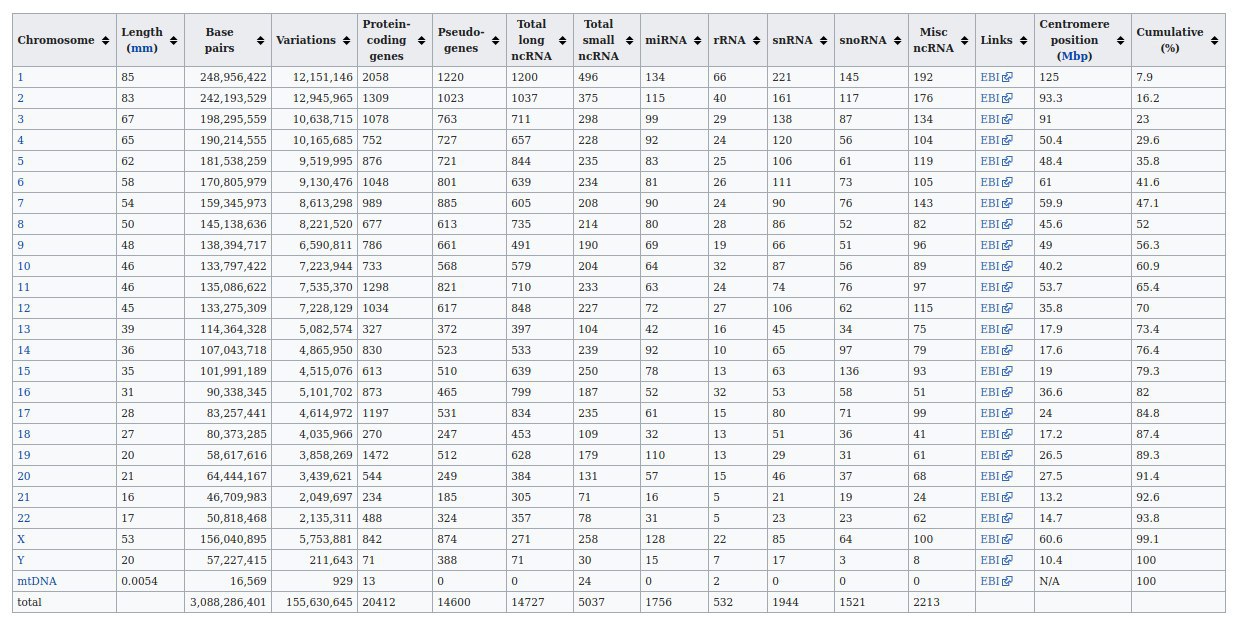Select mtDNA length value 0.0054
This screenshot has width=1238, height=621.
(138, 581)
